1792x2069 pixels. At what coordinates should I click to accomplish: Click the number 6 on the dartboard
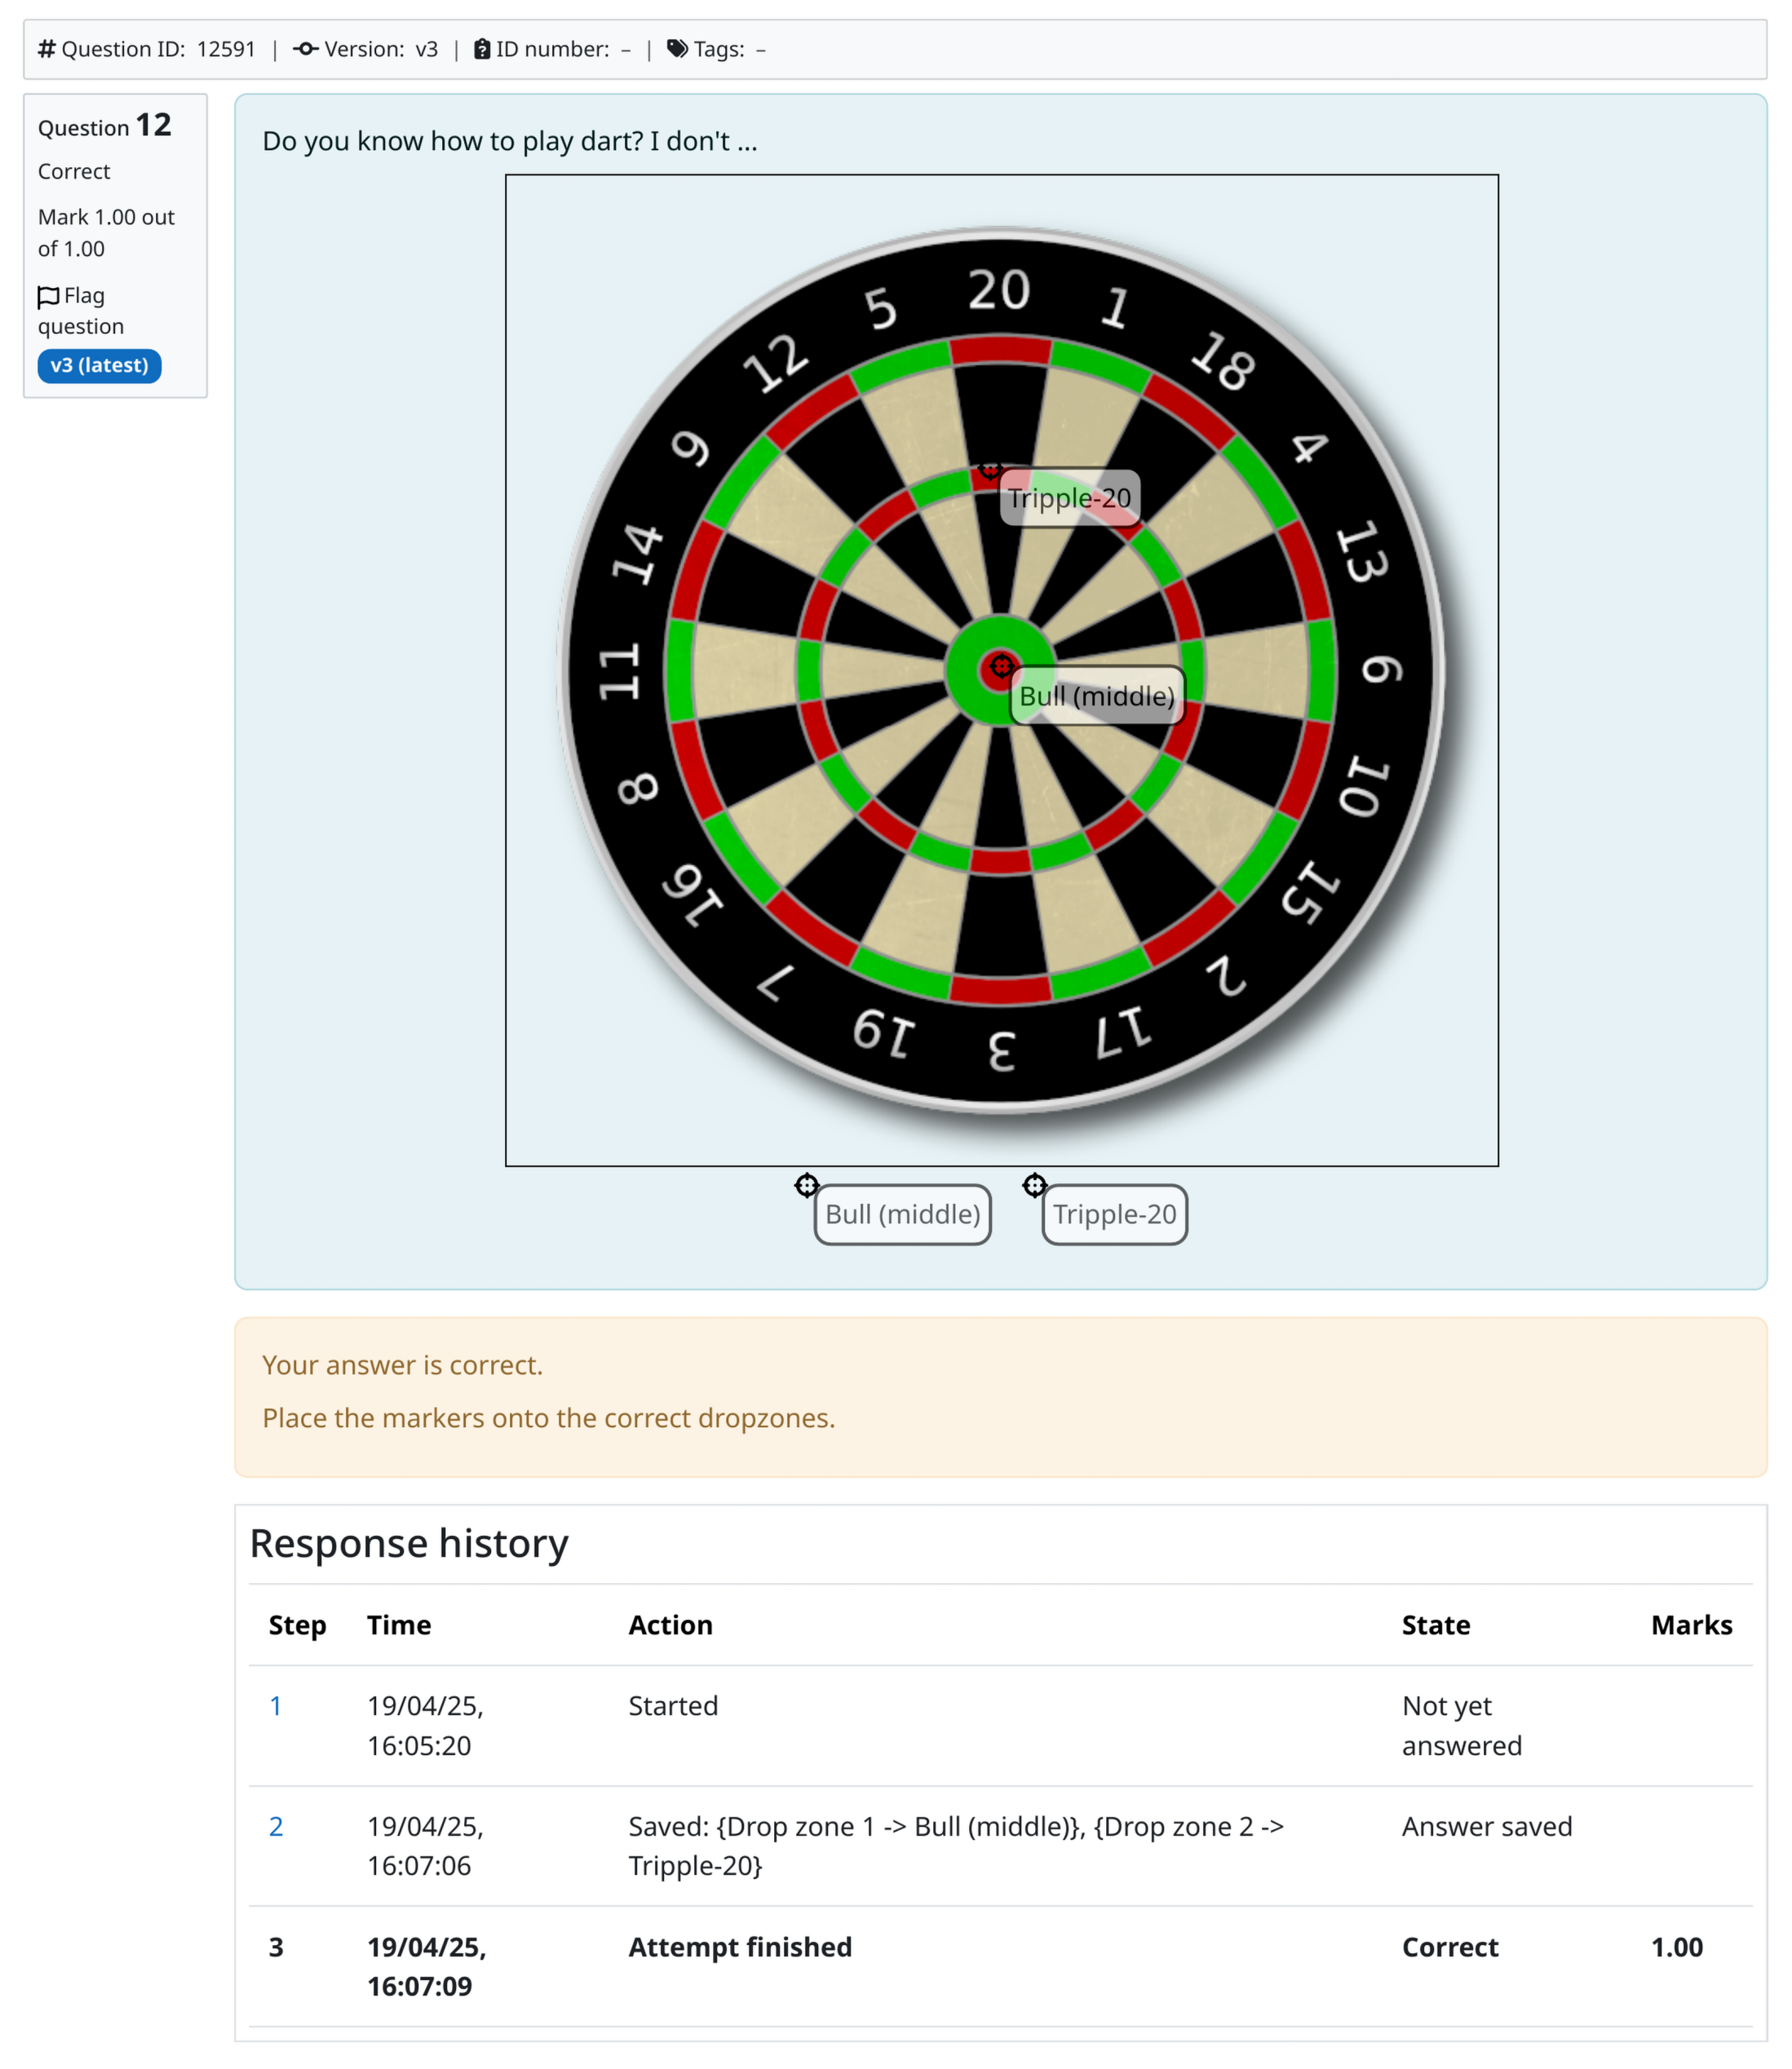[x=1383, y=670]
